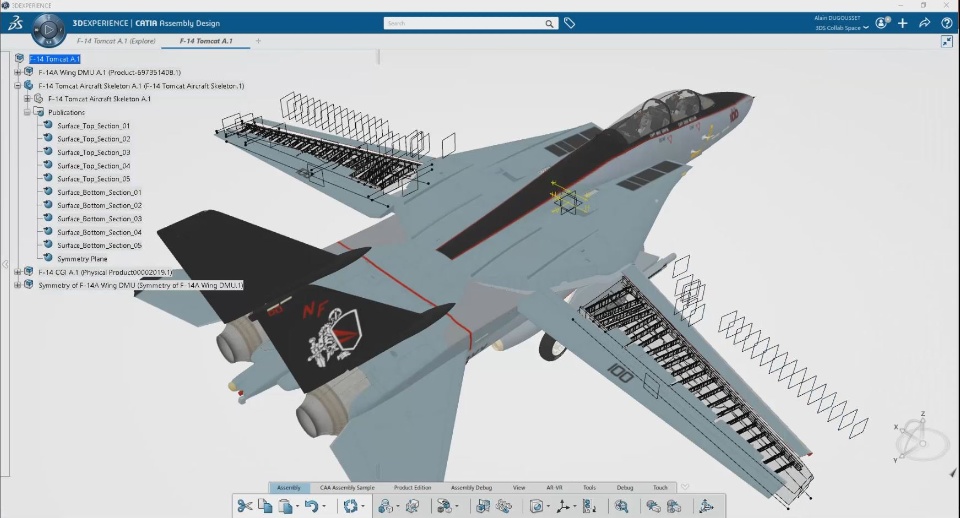Open the Undo dropdown arrow
The image size is (960, 518).
(x=324, y=506)
